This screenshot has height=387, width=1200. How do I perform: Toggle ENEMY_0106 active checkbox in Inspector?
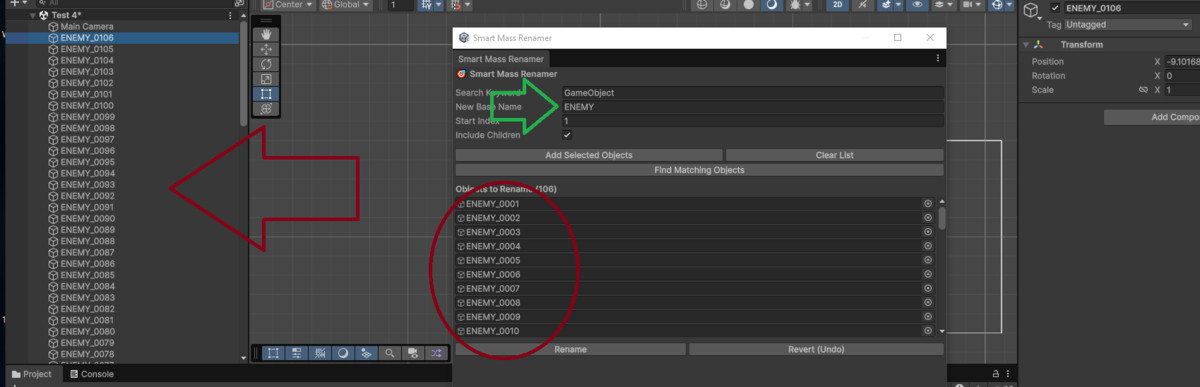click(1055, 8)
